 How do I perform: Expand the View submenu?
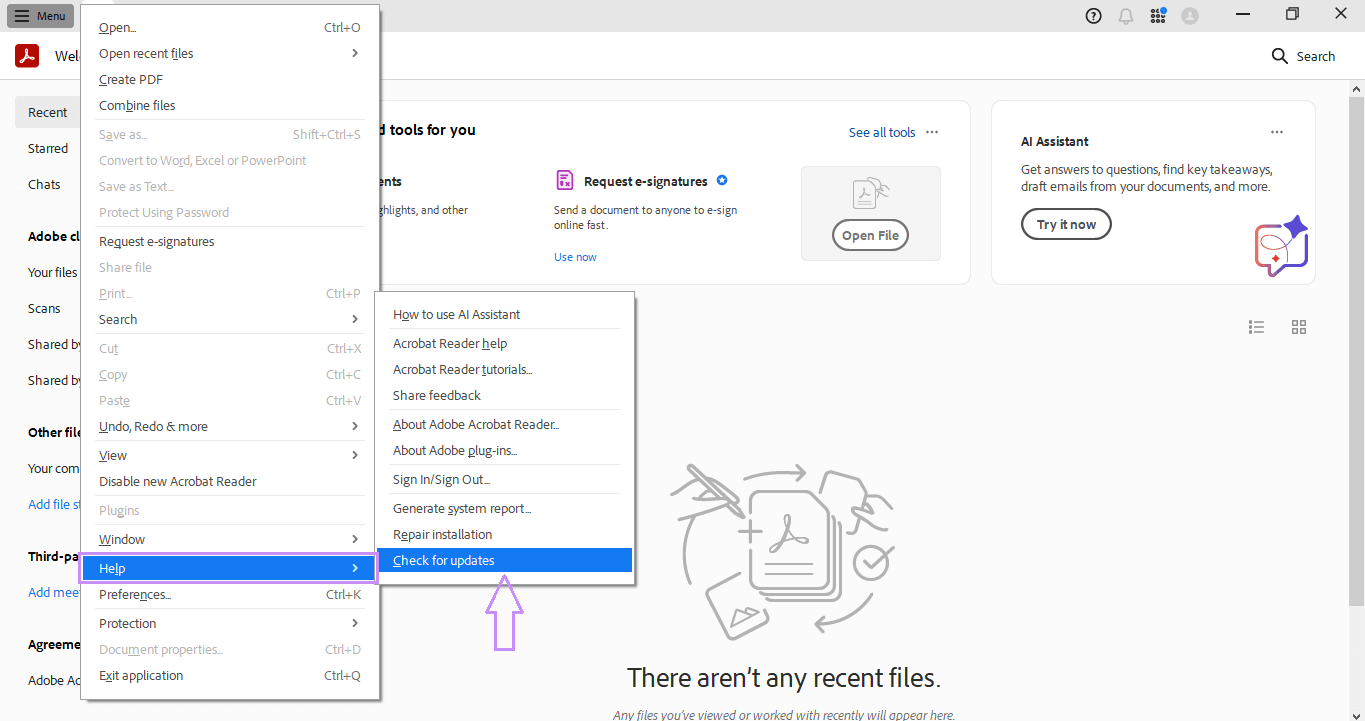[113, 455]
